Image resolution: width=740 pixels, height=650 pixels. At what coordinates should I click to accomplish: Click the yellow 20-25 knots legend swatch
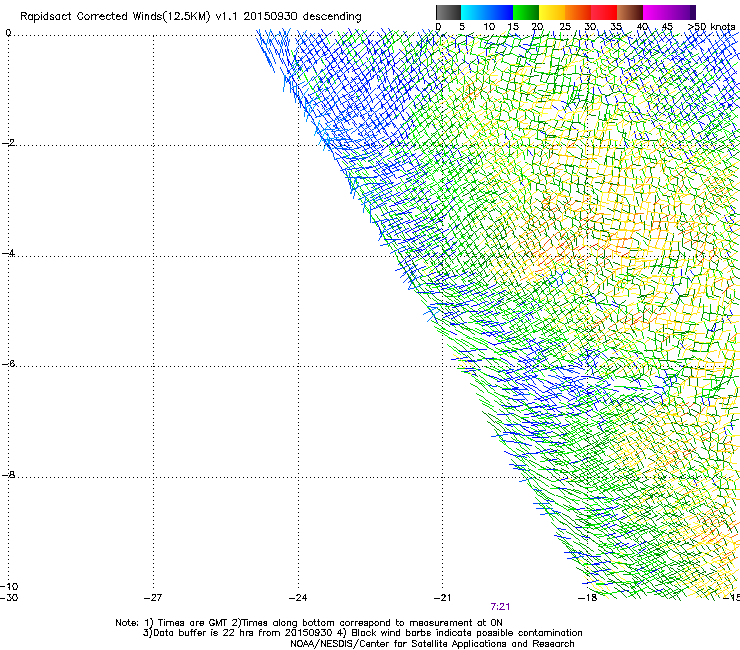552,12
